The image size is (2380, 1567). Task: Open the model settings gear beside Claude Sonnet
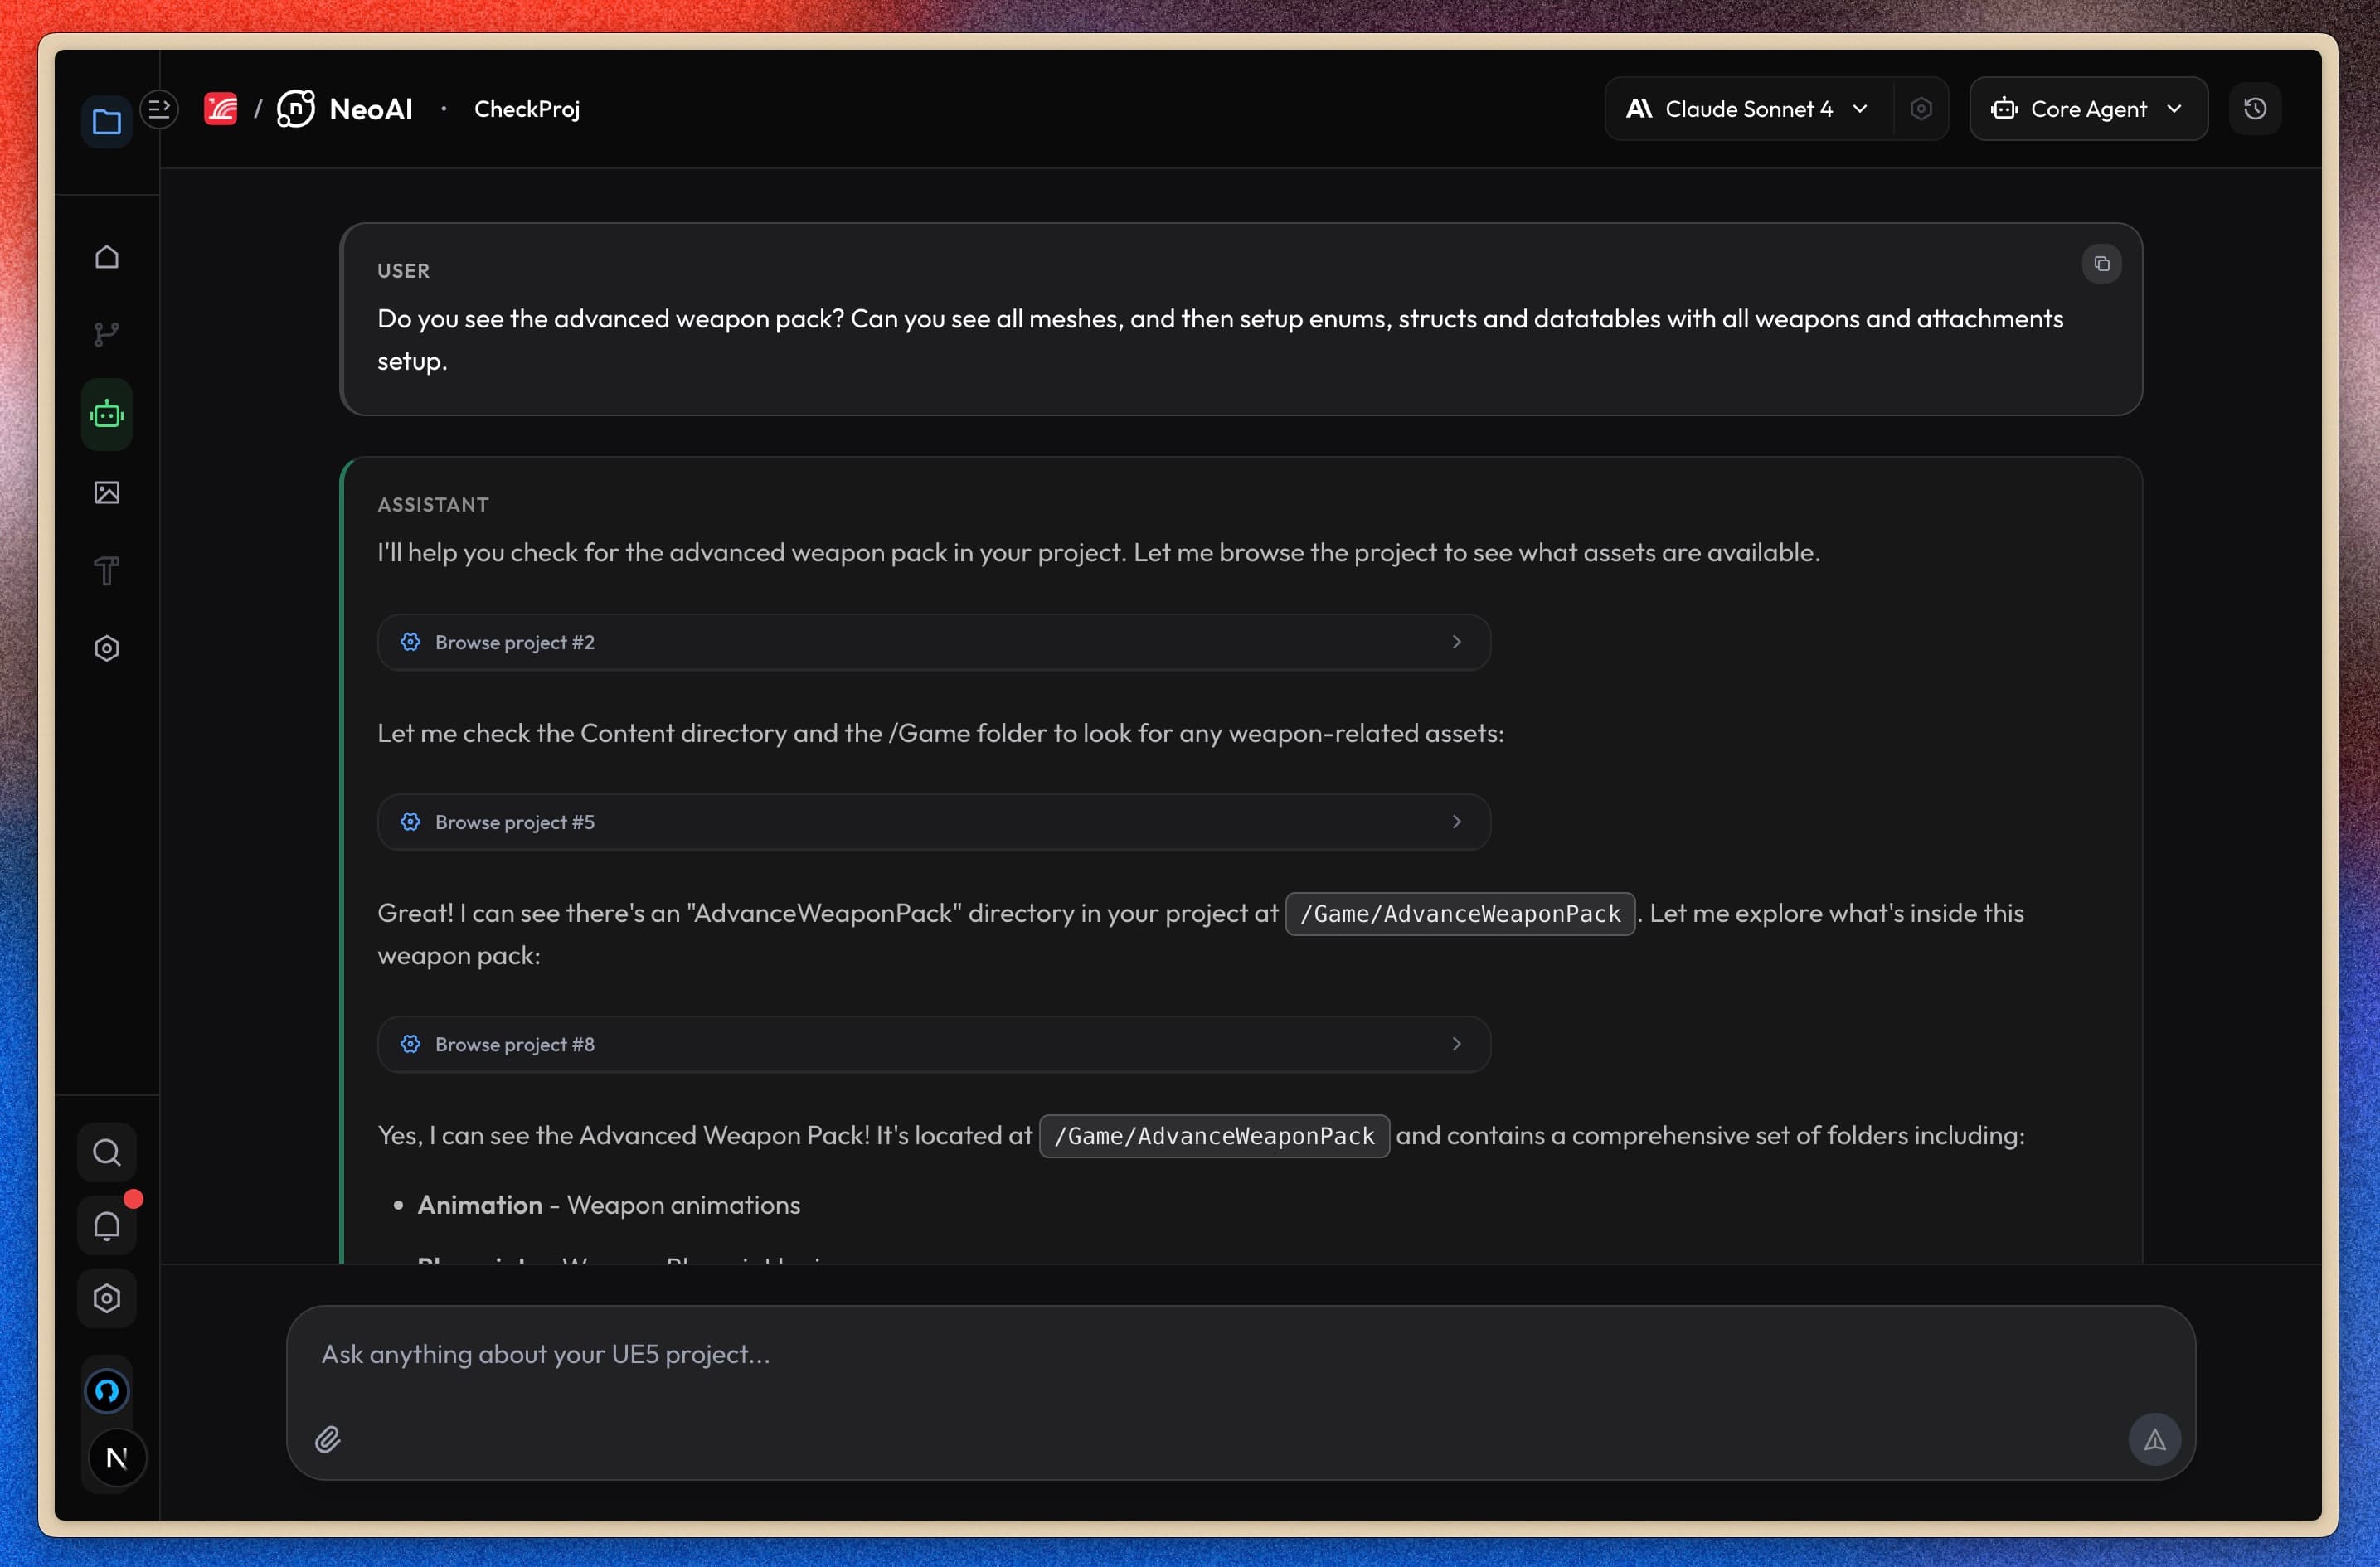(1920, 108)
